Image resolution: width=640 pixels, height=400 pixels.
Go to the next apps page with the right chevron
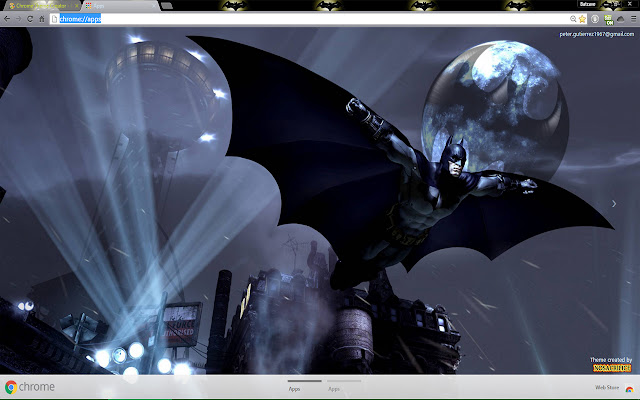(x=614, y=203)
